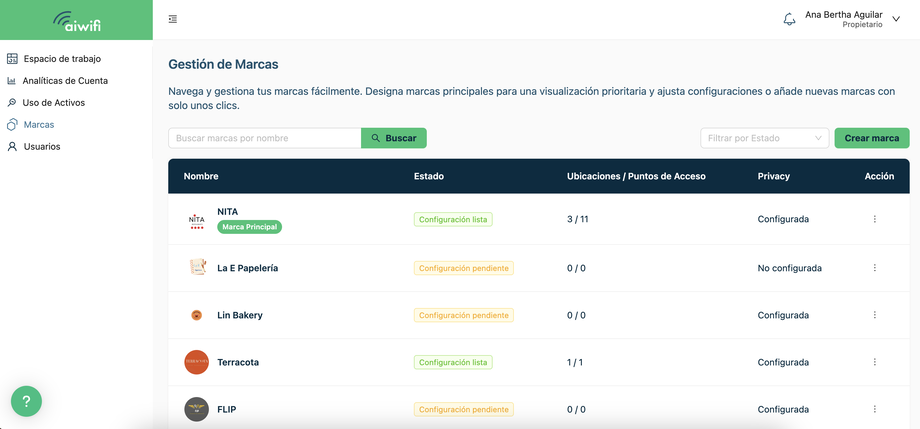Open notifications bell icon
This screenshot has height=429, width=920.
[789, 19]
